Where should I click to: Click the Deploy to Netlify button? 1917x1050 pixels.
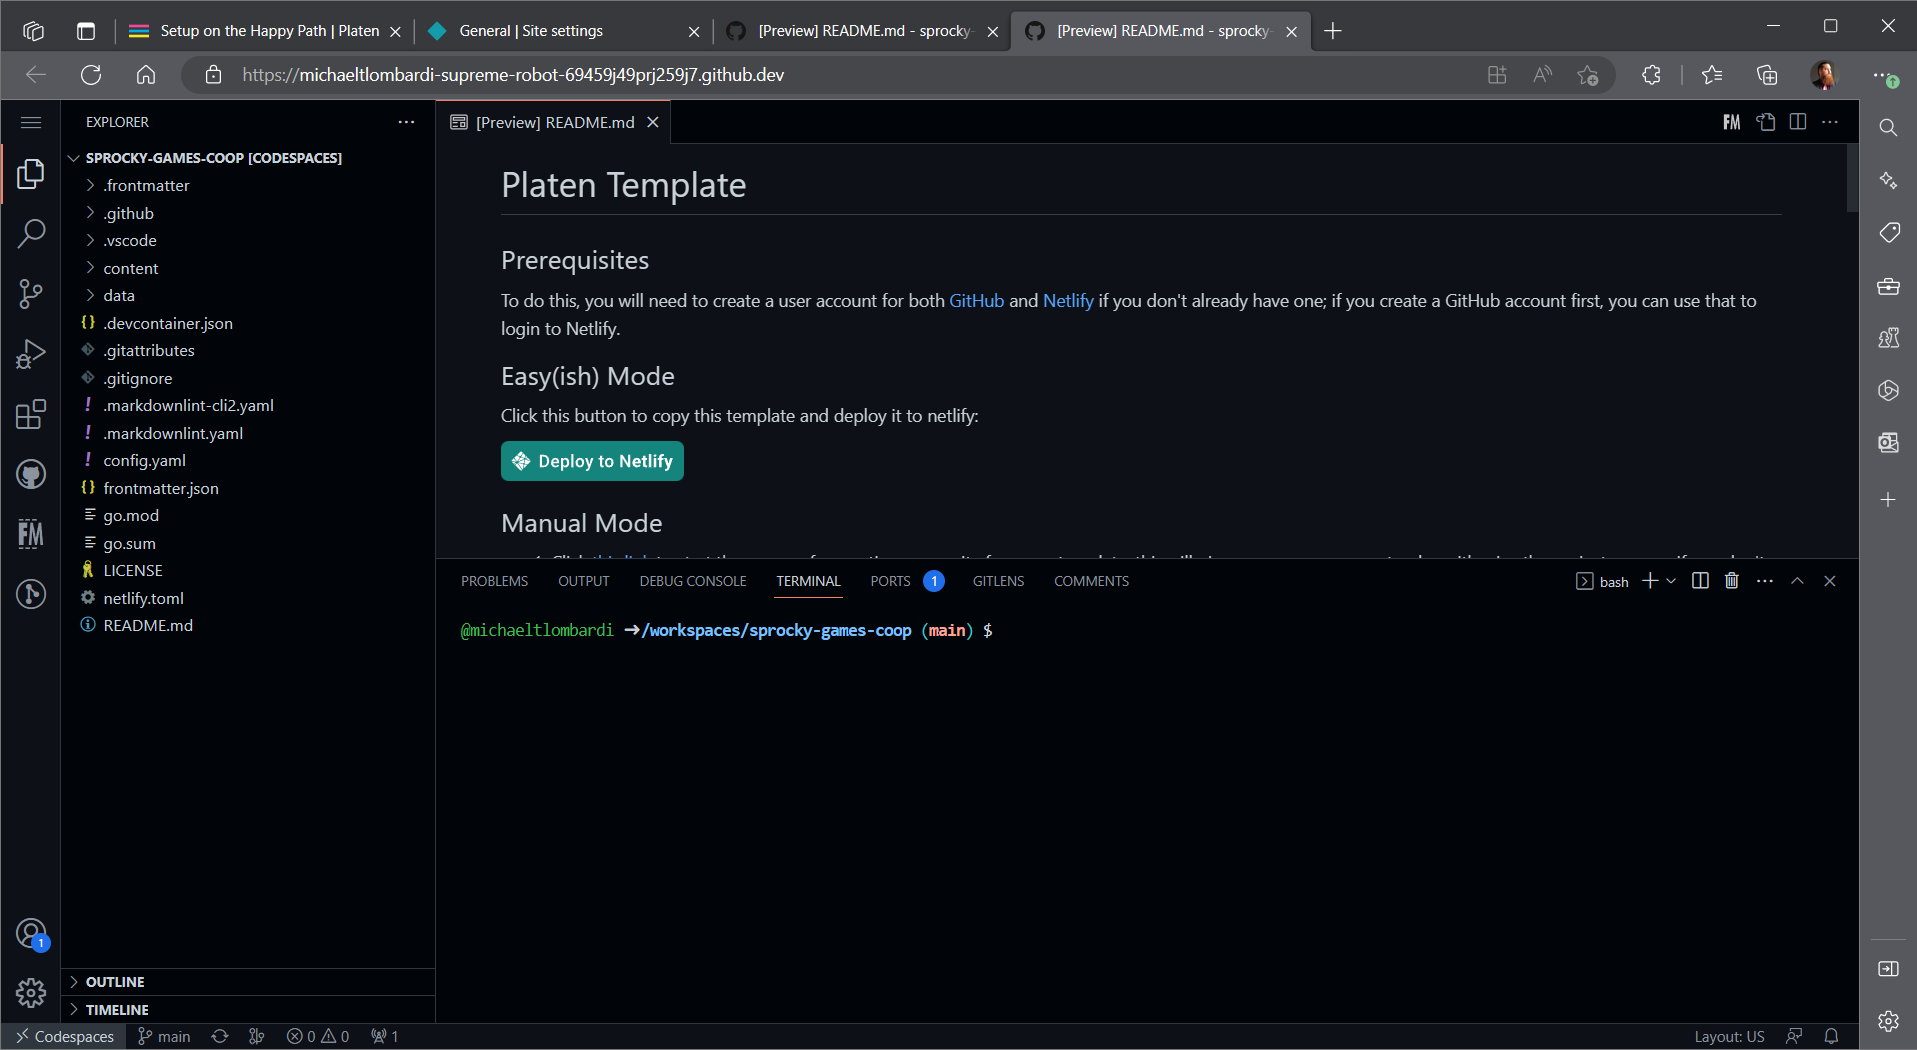(592, 461)
